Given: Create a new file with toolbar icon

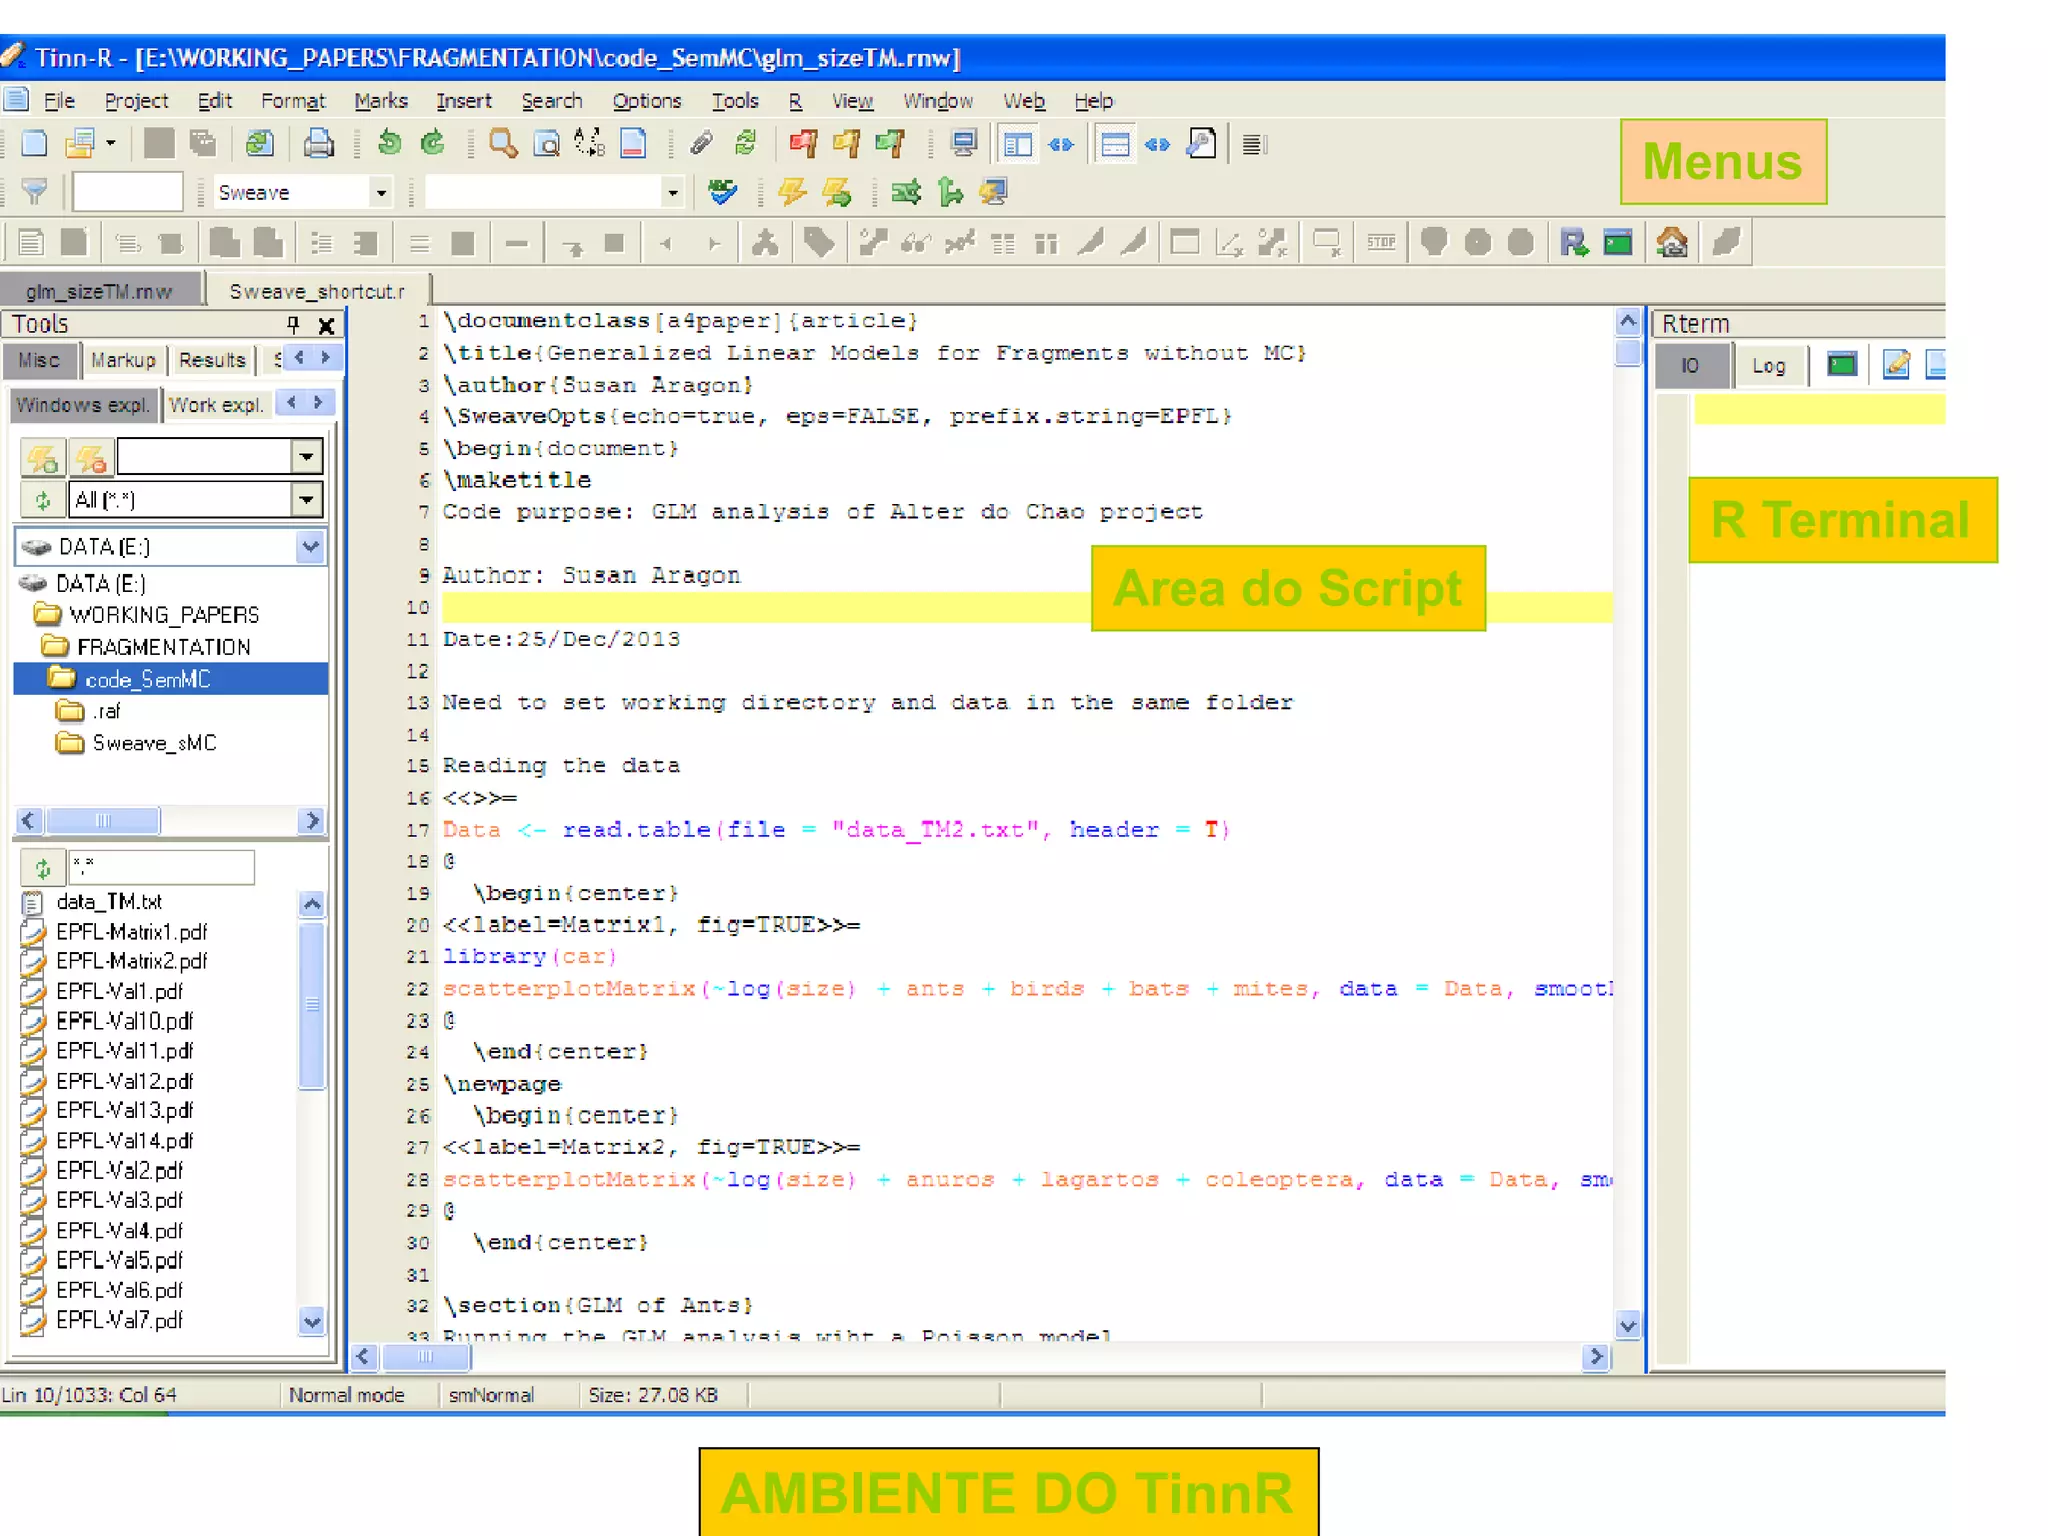Looking at the screenshot, I should (34, 144).
